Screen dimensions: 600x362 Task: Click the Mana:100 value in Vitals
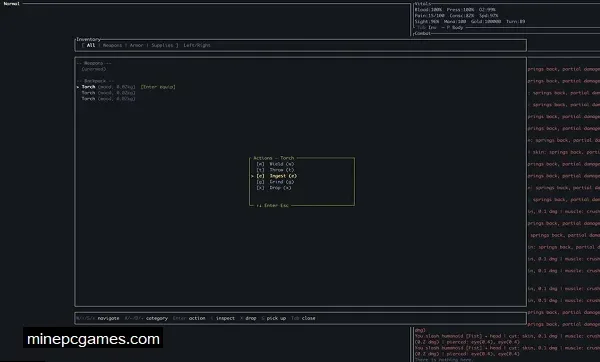(x=455, y=21)
